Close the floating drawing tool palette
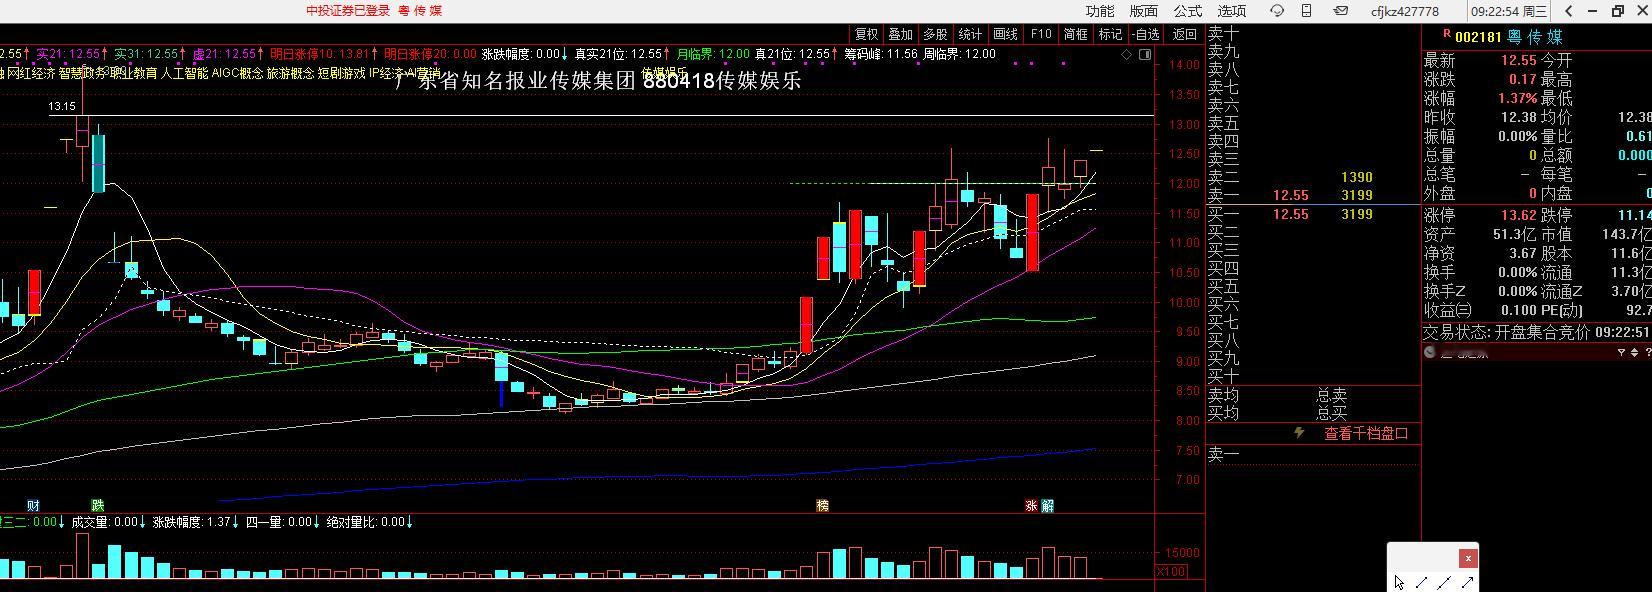The image size is (1652, 592). pyautogui.click(x=1467, y=558)
